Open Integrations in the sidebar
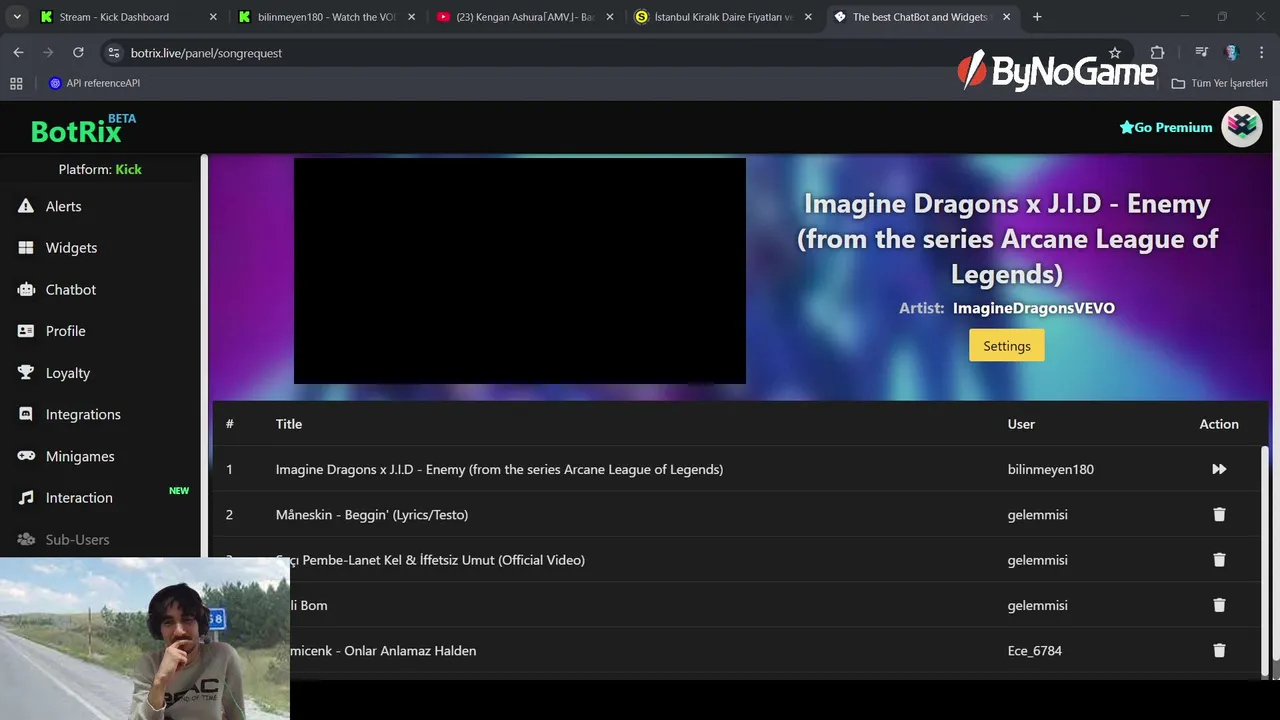1280x720 pixels. pyautogui.click(x=83, y=414)
